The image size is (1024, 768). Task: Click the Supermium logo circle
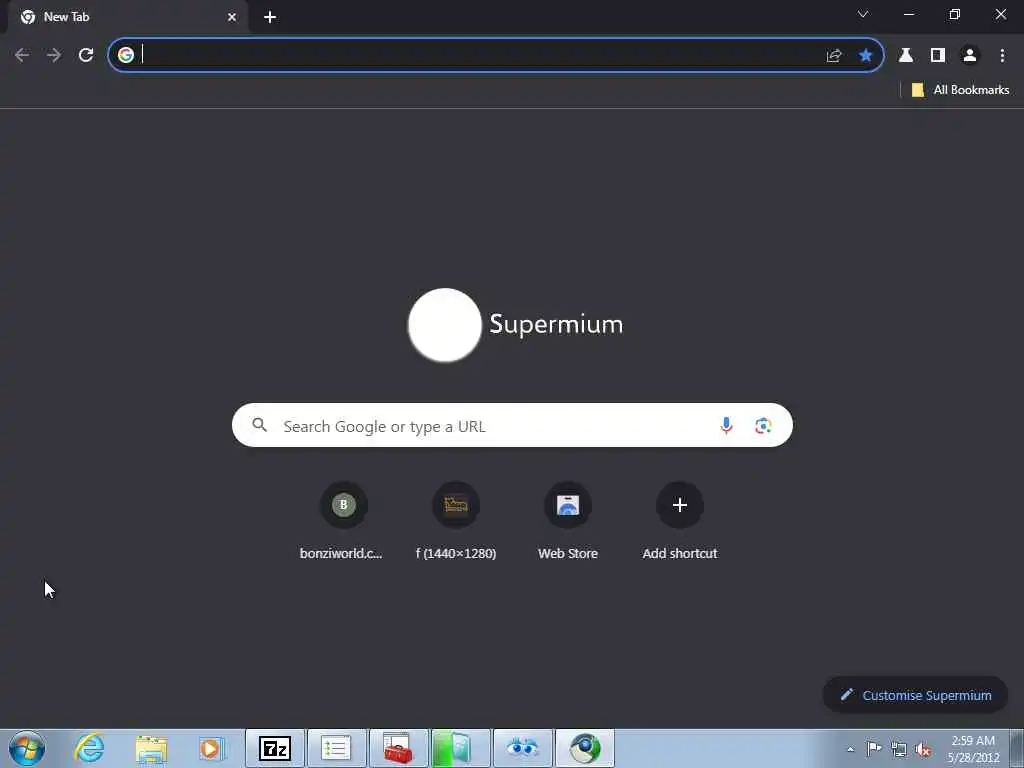pyautogui.click(x=445, y=325)
